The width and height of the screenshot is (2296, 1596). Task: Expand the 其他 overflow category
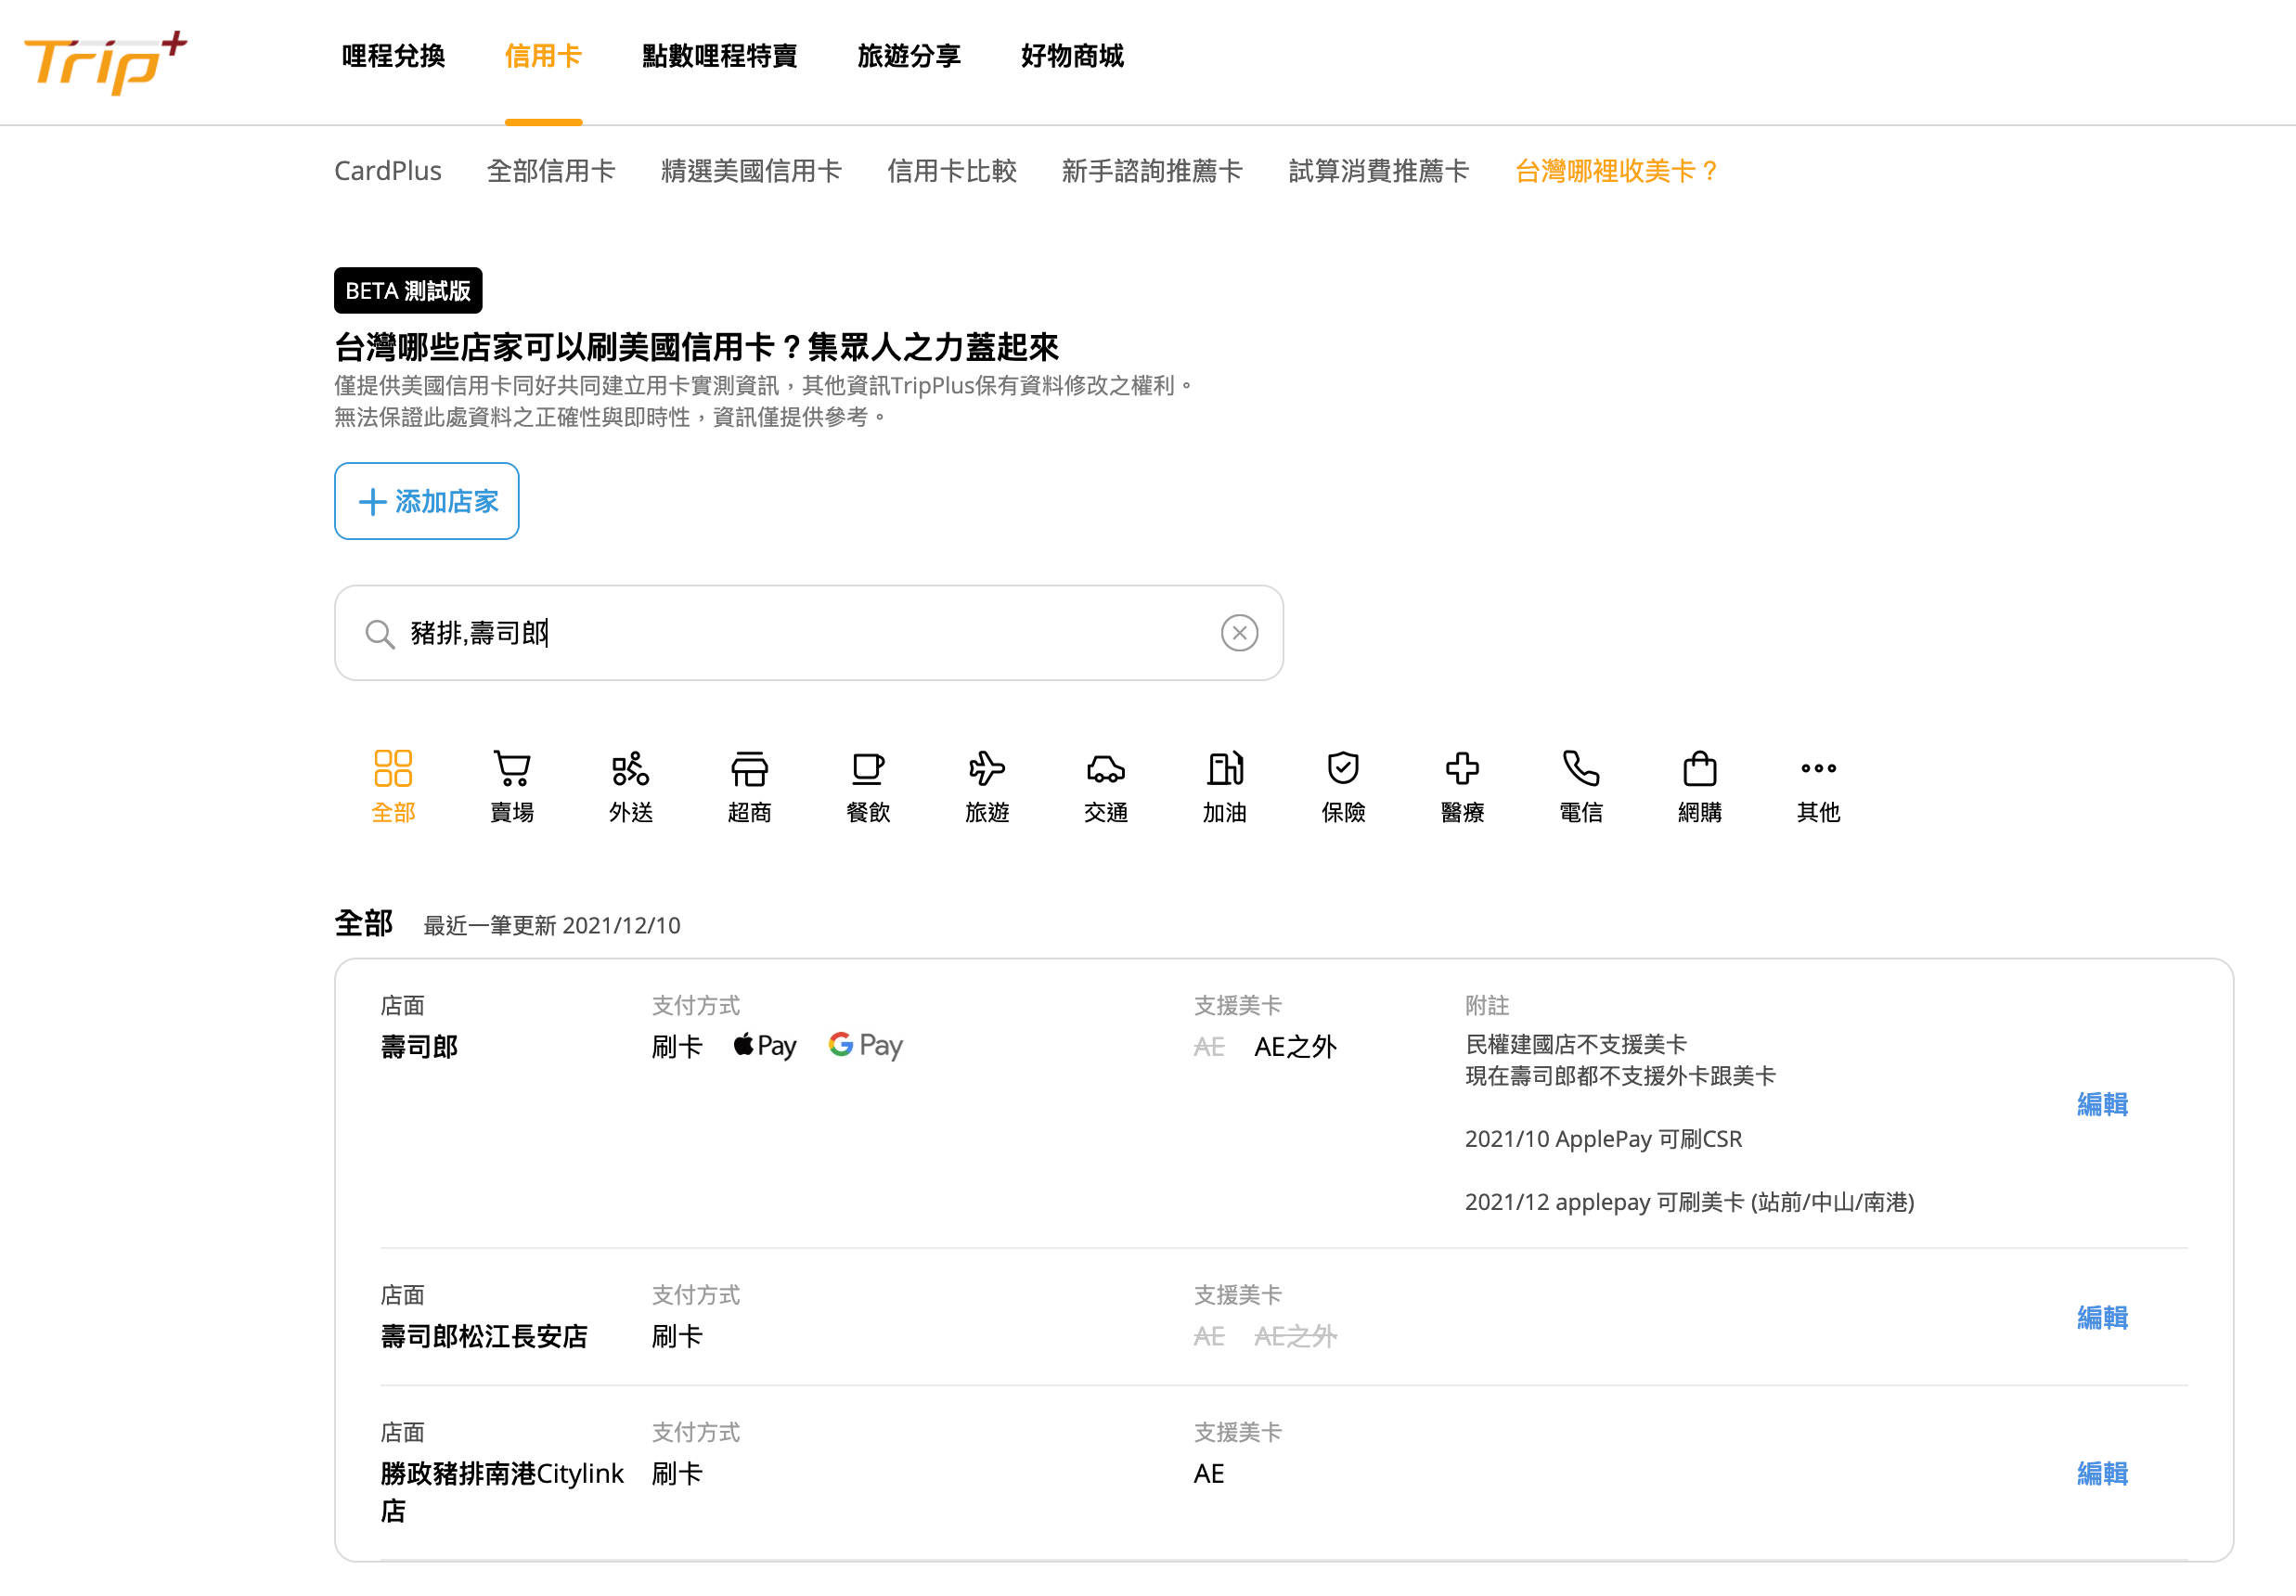click(x=1817, y=785)
